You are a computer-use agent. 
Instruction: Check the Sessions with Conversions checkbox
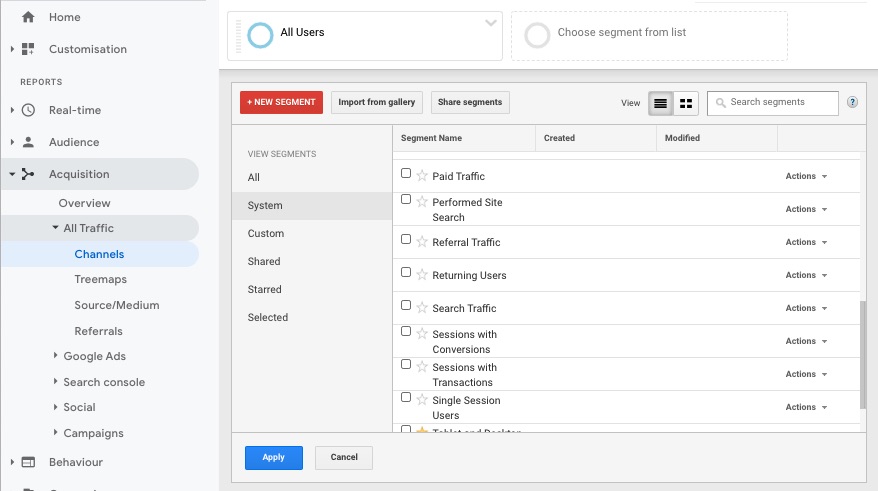tap(406, 332)
